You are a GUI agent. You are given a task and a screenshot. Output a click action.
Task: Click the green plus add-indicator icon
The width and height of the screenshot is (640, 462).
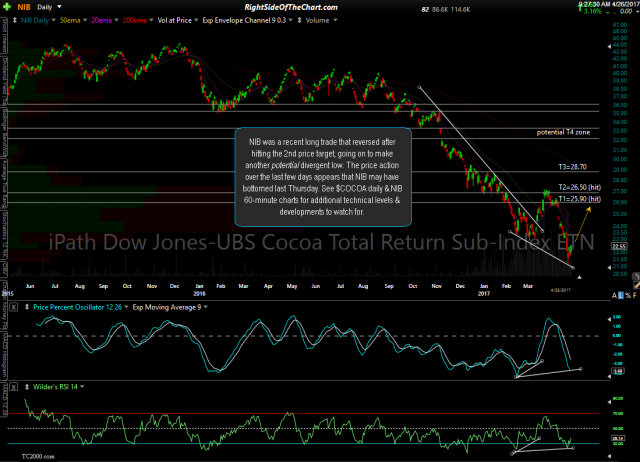7,7
